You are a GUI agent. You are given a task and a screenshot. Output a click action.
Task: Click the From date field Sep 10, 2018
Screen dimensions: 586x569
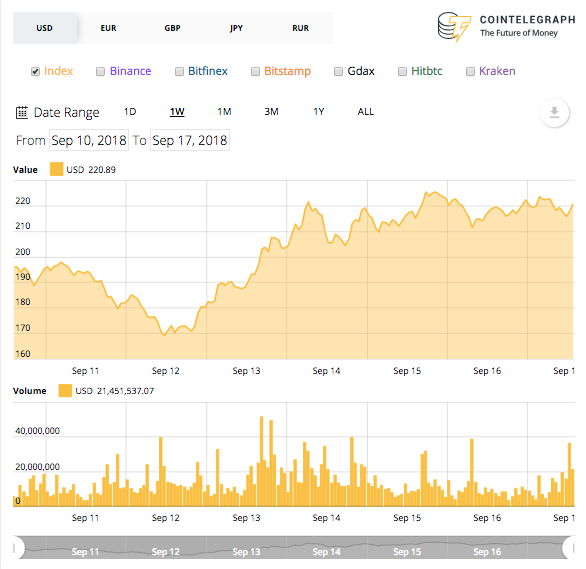[89, 140]
